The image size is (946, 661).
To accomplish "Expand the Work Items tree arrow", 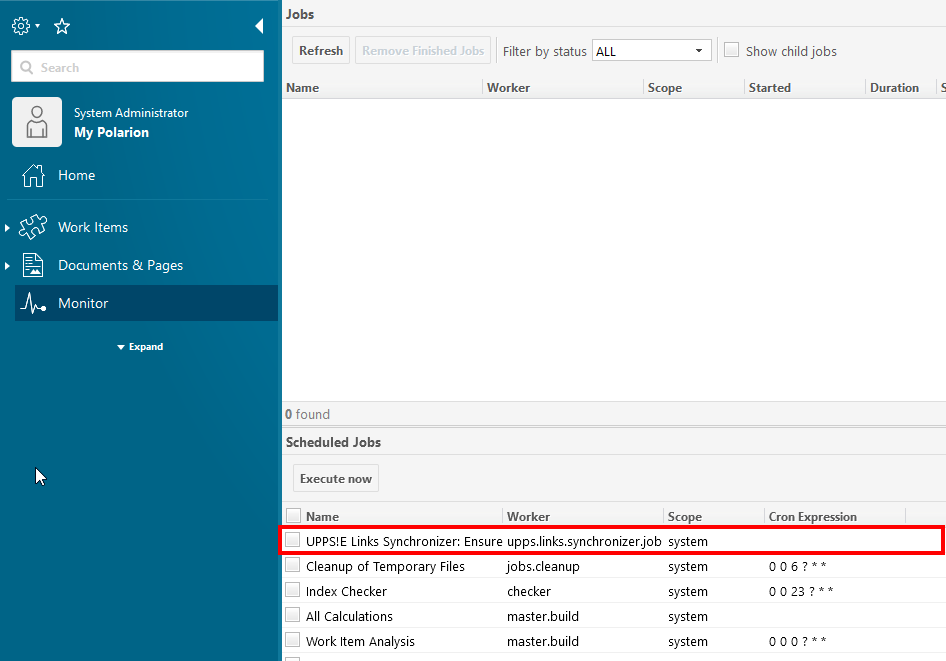I will 6,227.
